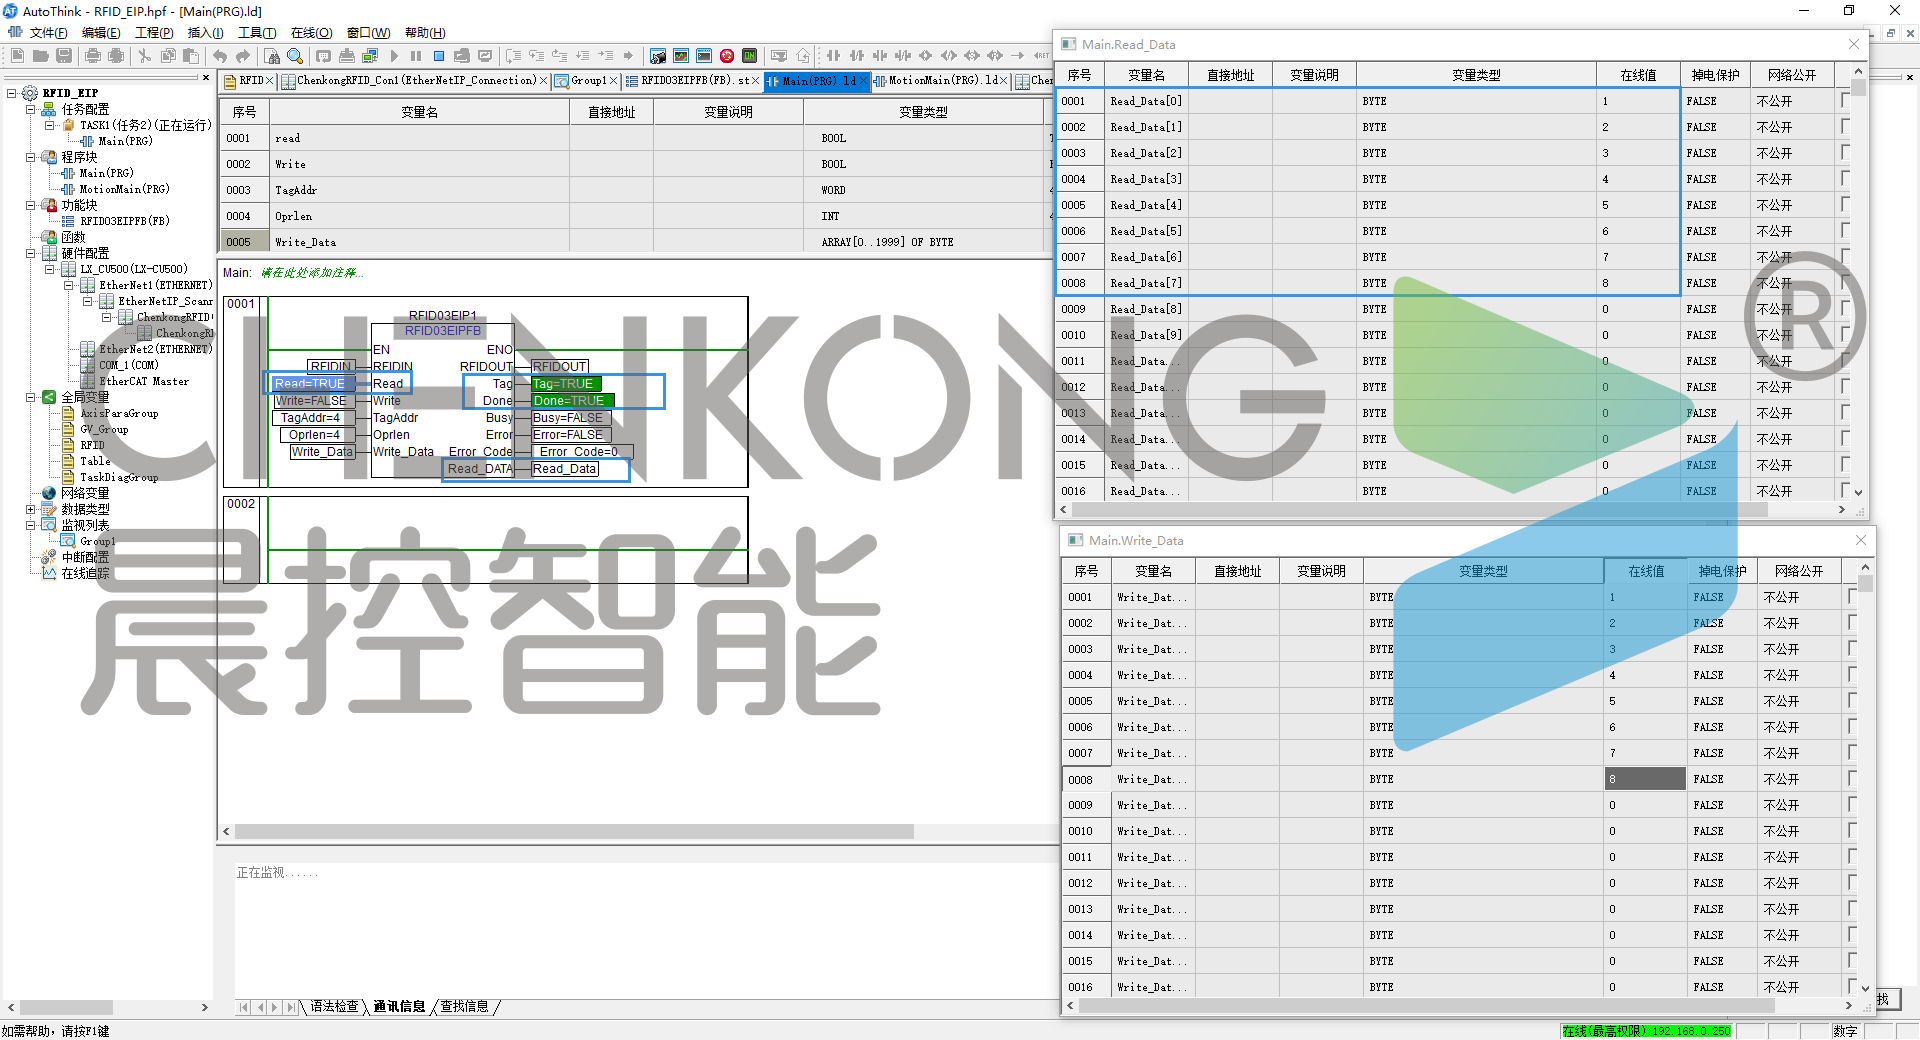Collapse the 全局变量 tree node
1920x1040 pixels.
tap(31, 397)
